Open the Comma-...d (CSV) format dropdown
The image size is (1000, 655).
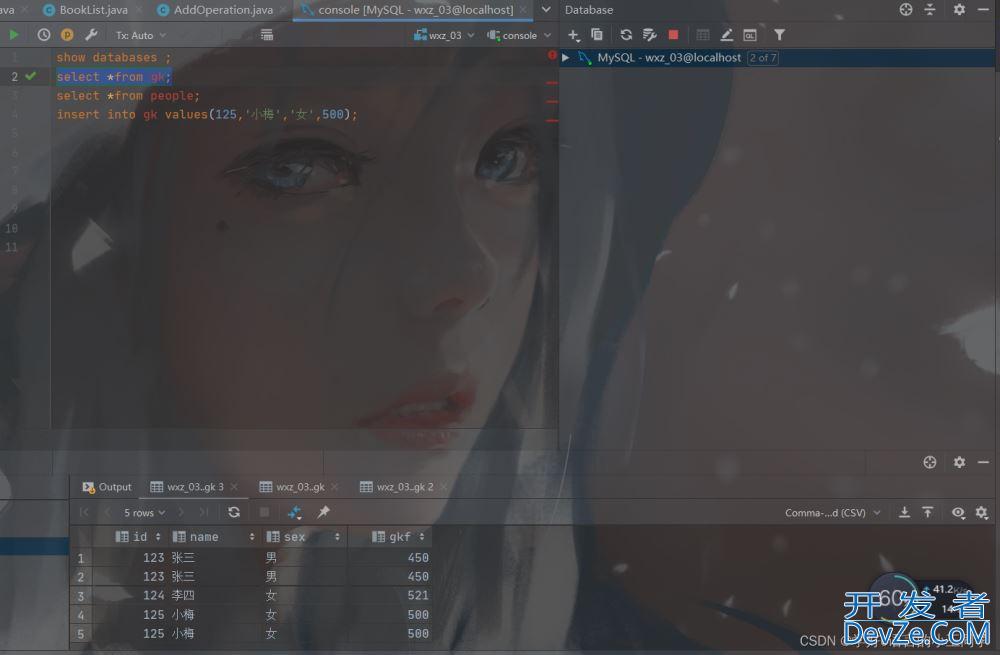click(x=832, y=513)
